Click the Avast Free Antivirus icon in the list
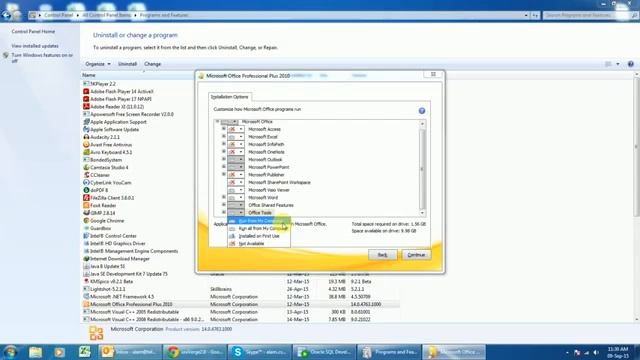 pyautogui.click(x=86, y=144)
